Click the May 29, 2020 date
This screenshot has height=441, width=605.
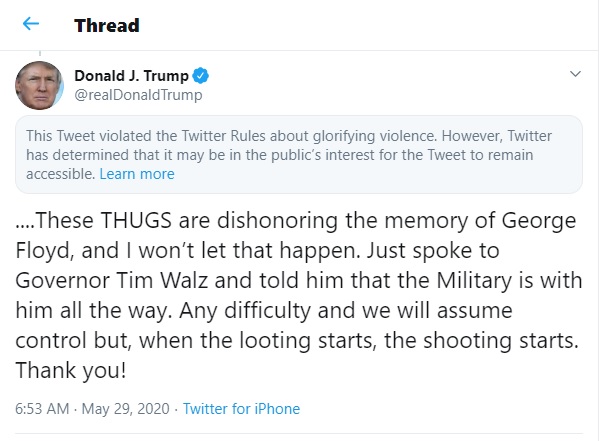[x=126, y=409]
